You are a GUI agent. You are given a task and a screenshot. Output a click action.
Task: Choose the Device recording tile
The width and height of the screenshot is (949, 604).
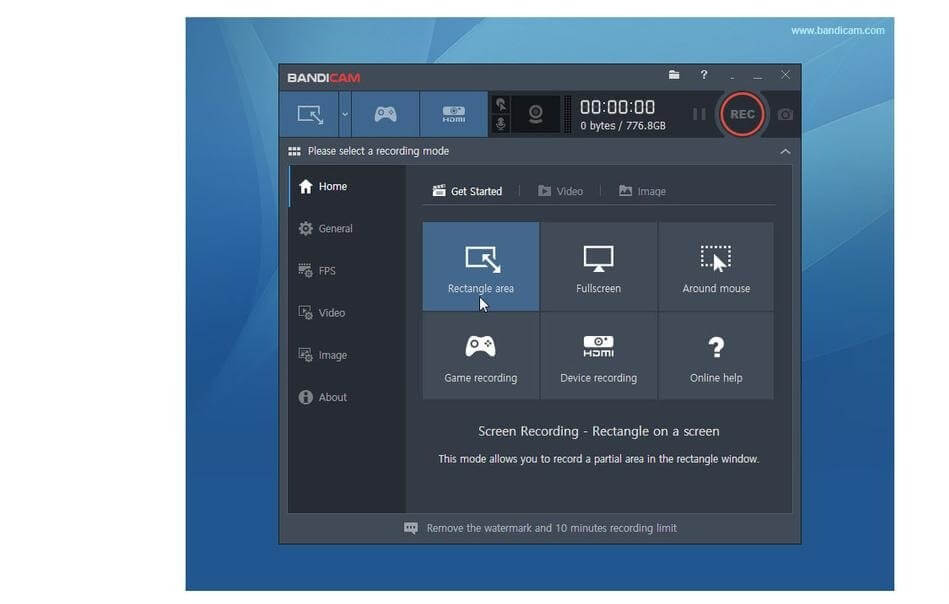pos(599,356)
